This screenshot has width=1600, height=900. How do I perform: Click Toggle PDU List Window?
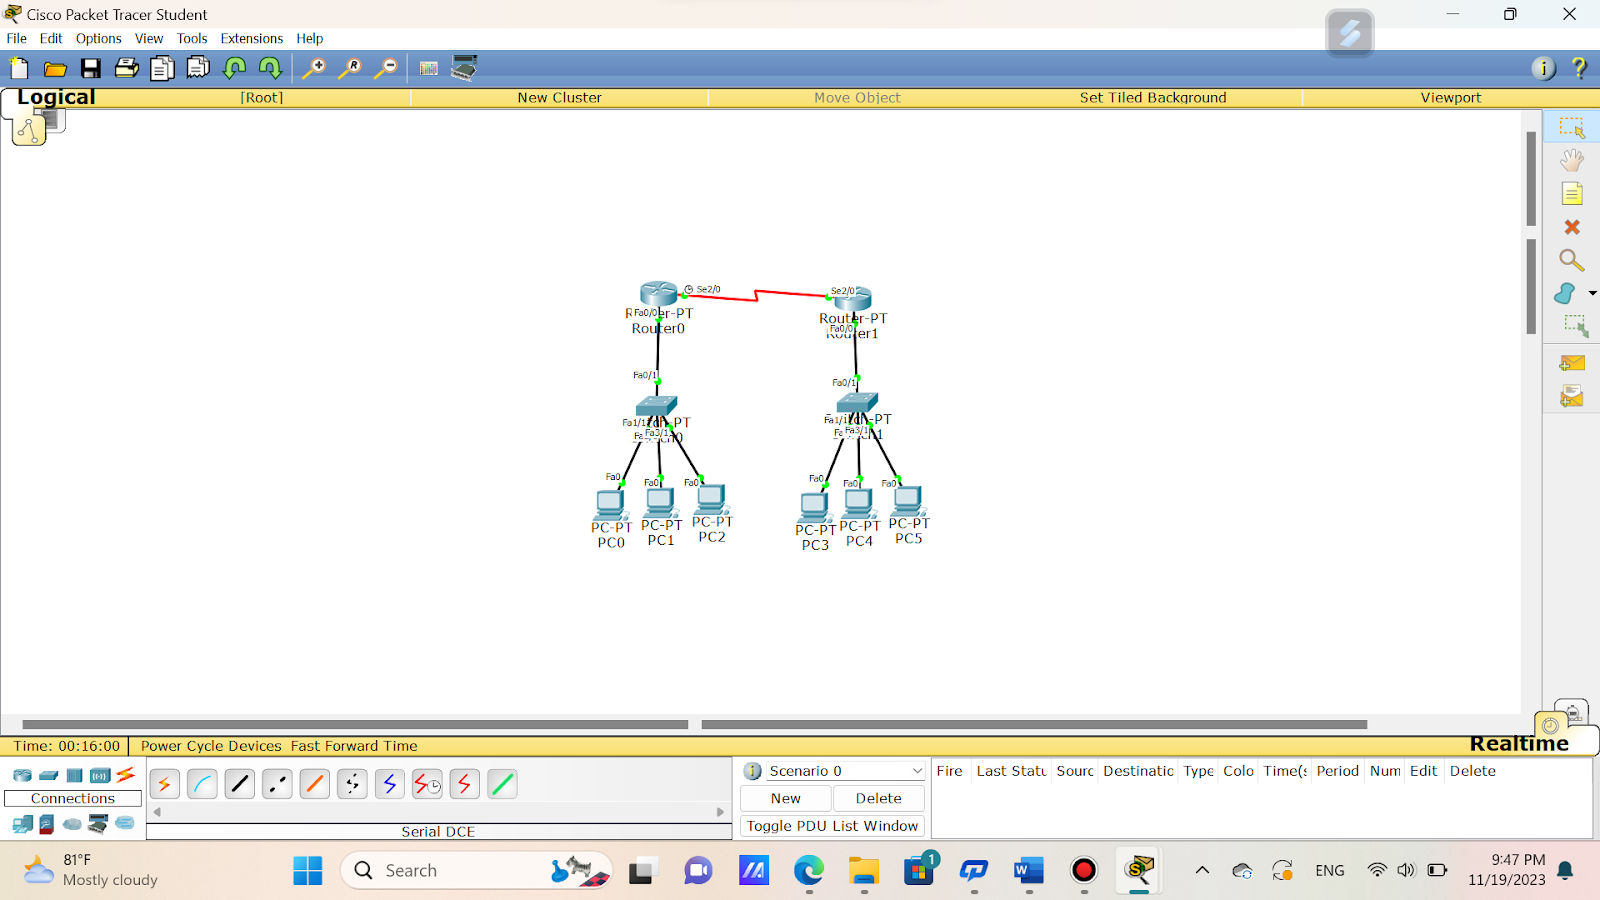coord(832,826)
